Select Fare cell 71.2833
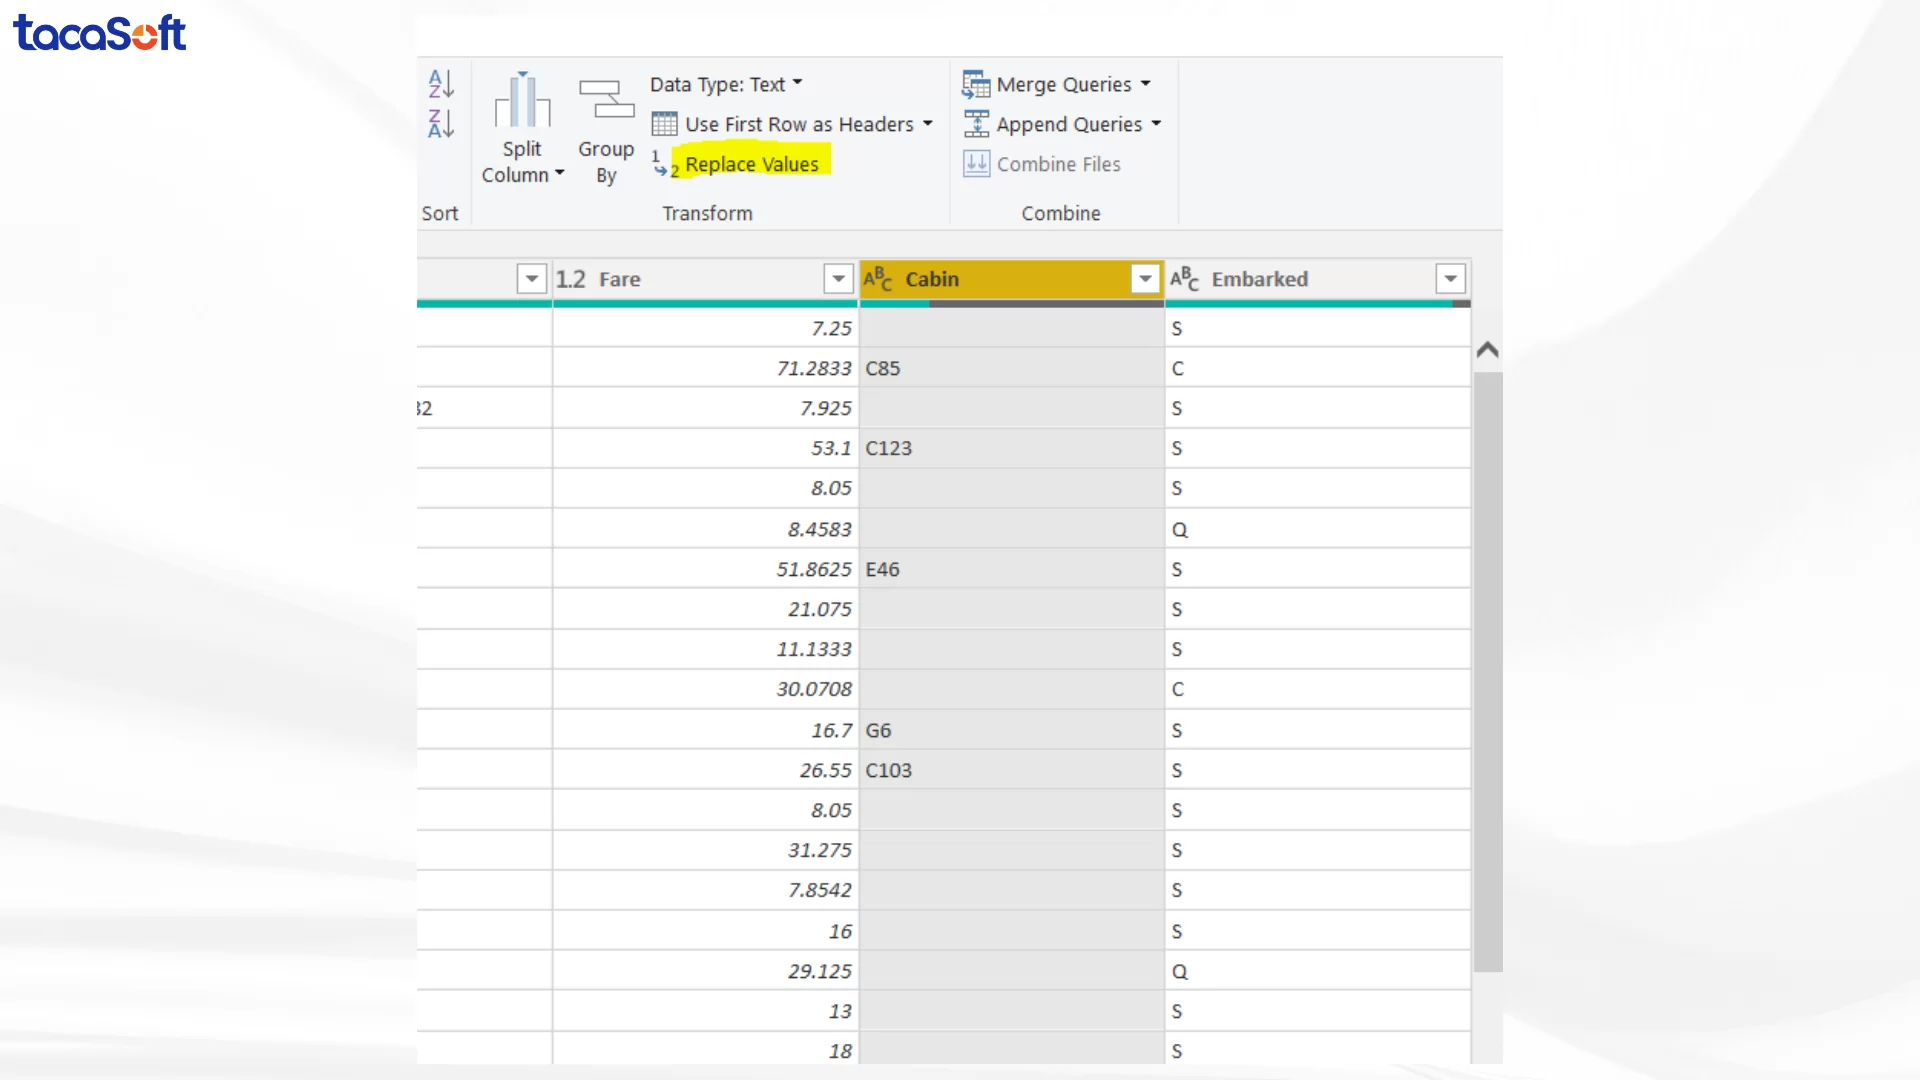 (705, 368)
